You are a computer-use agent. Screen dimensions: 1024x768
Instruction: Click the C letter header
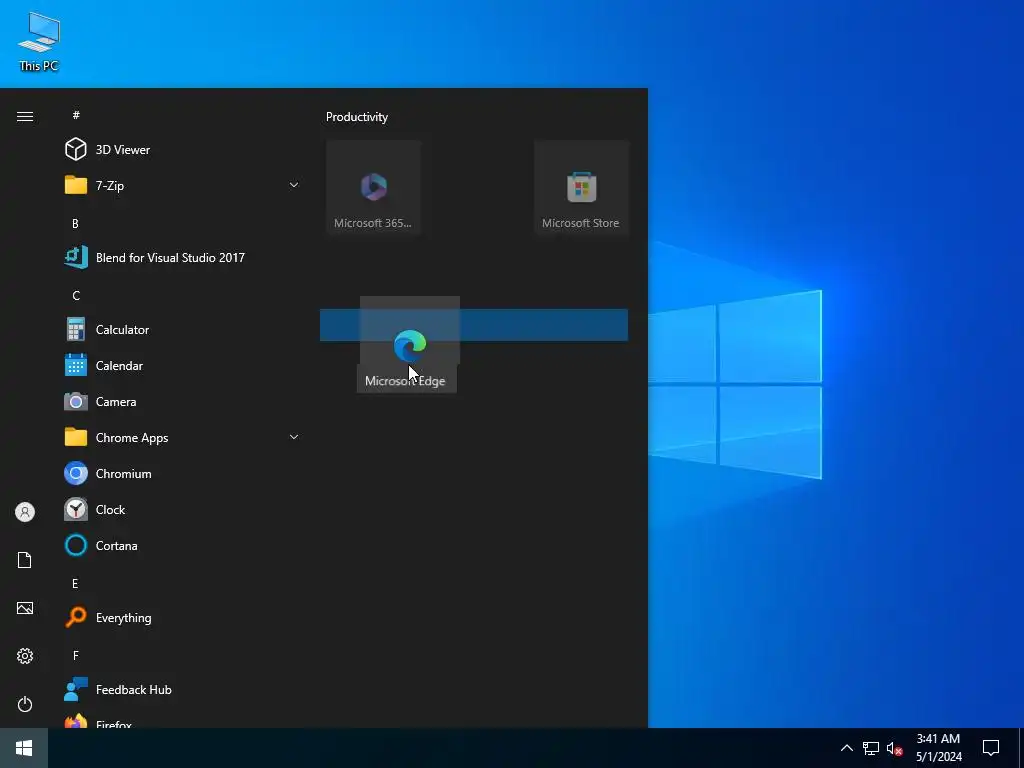coord(76,295)
